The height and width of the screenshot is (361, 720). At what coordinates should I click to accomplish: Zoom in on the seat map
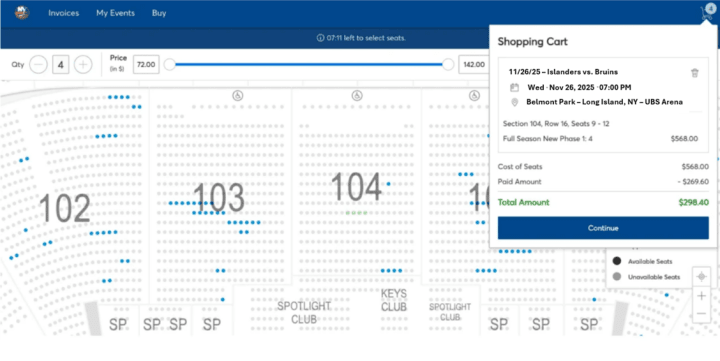point(701,296)
